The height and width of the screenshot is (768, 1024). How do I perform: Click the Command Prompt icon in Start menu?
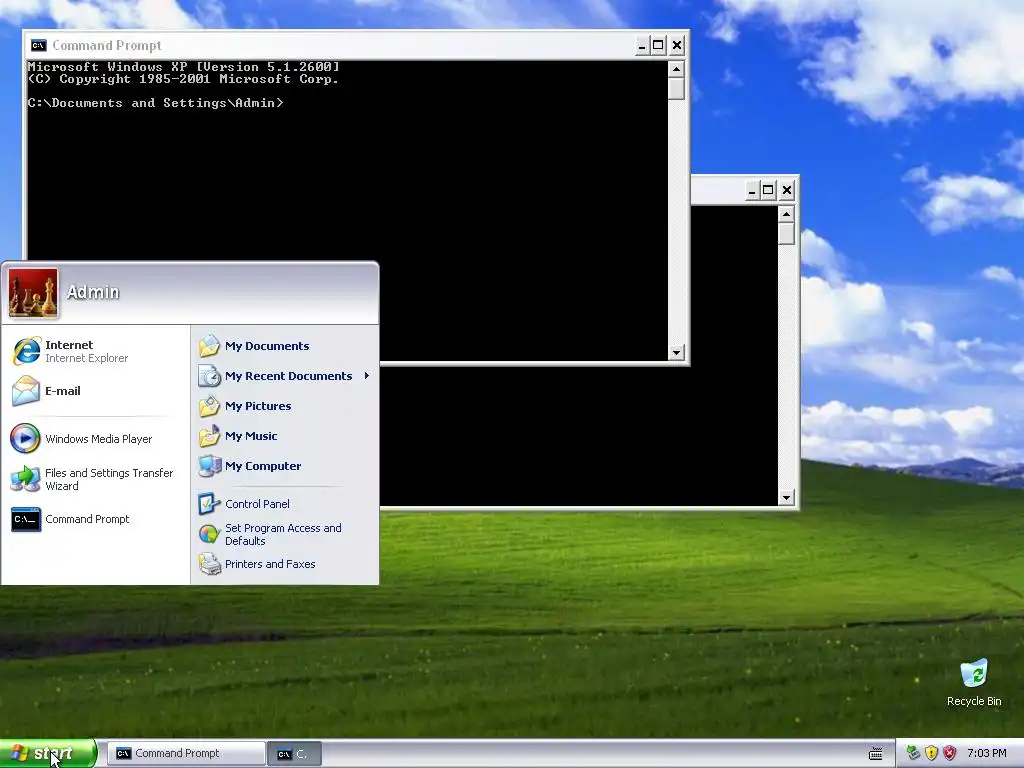point(26,519)
